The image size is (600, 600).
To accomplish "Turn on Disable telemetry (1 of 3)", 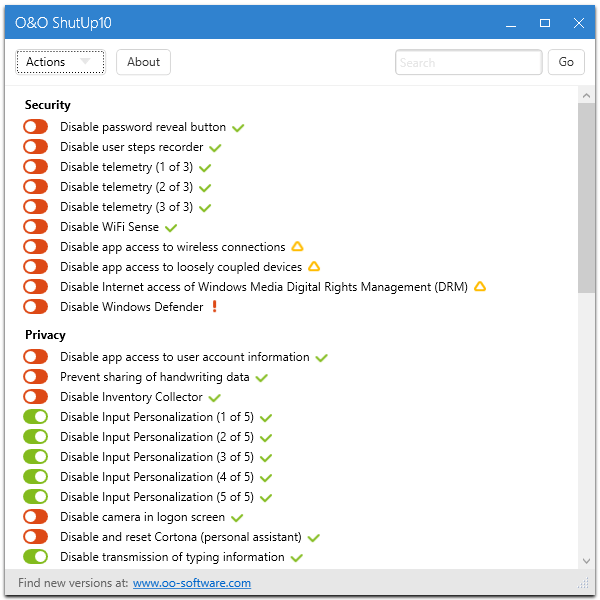I will click(x=36, y=167).
